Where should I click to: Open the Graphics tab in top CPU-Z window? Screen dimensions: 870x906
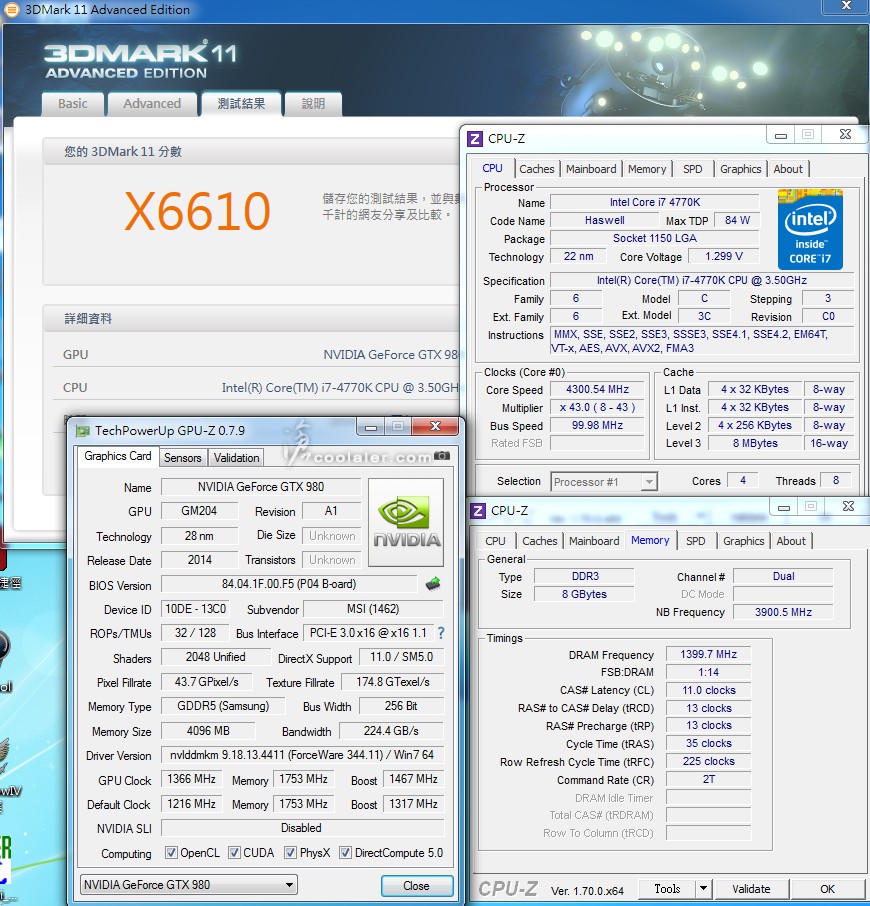(741, 169)
